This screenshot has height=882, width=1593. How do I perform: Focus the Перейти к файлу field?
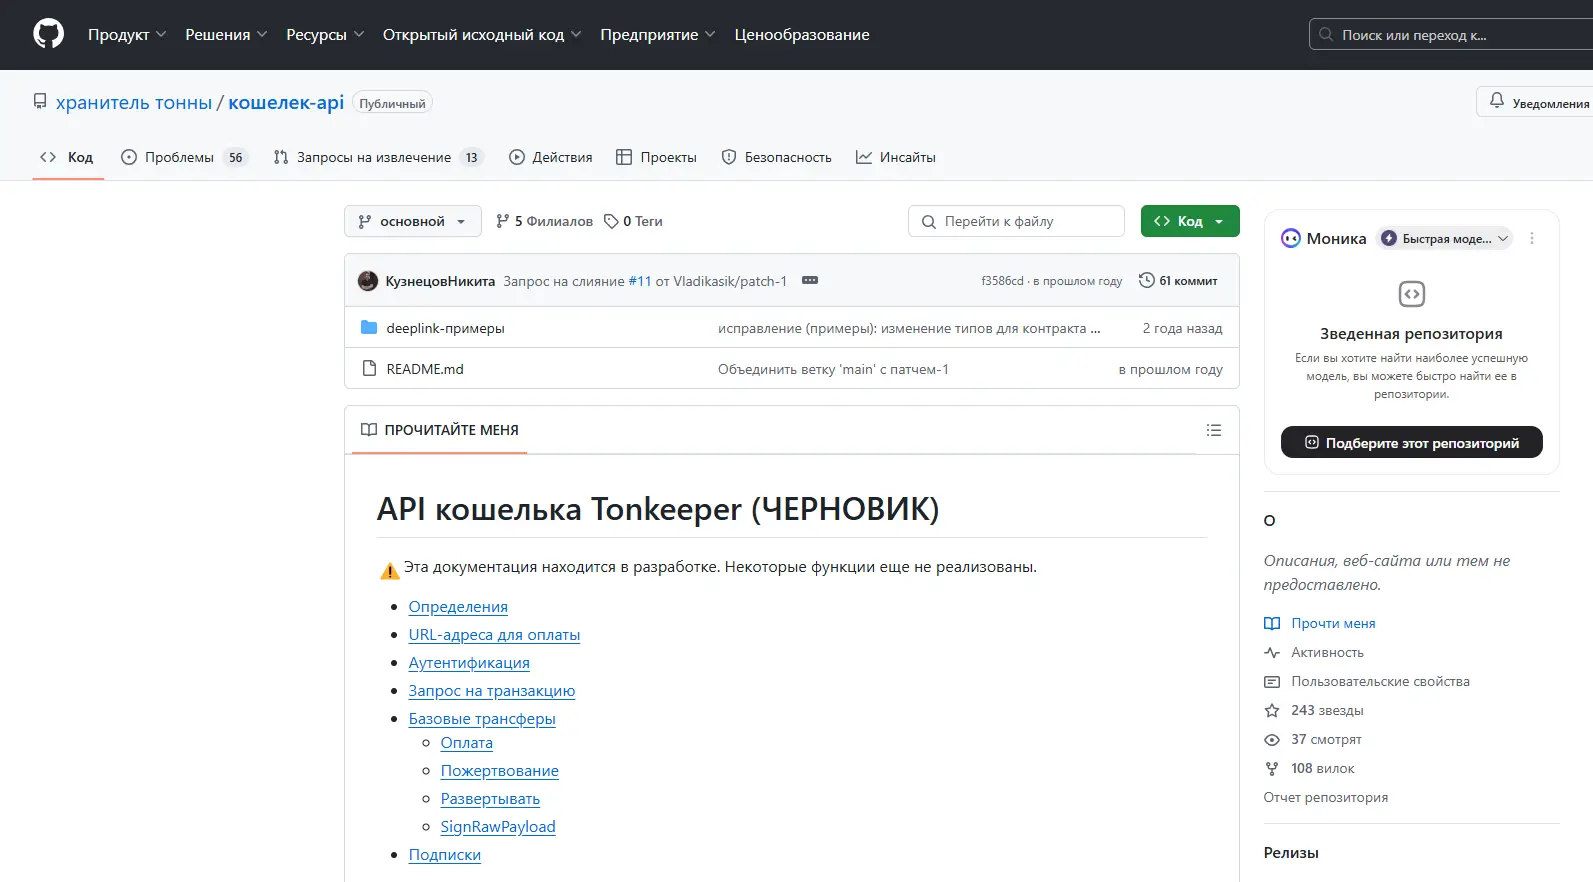point(1016,221)
